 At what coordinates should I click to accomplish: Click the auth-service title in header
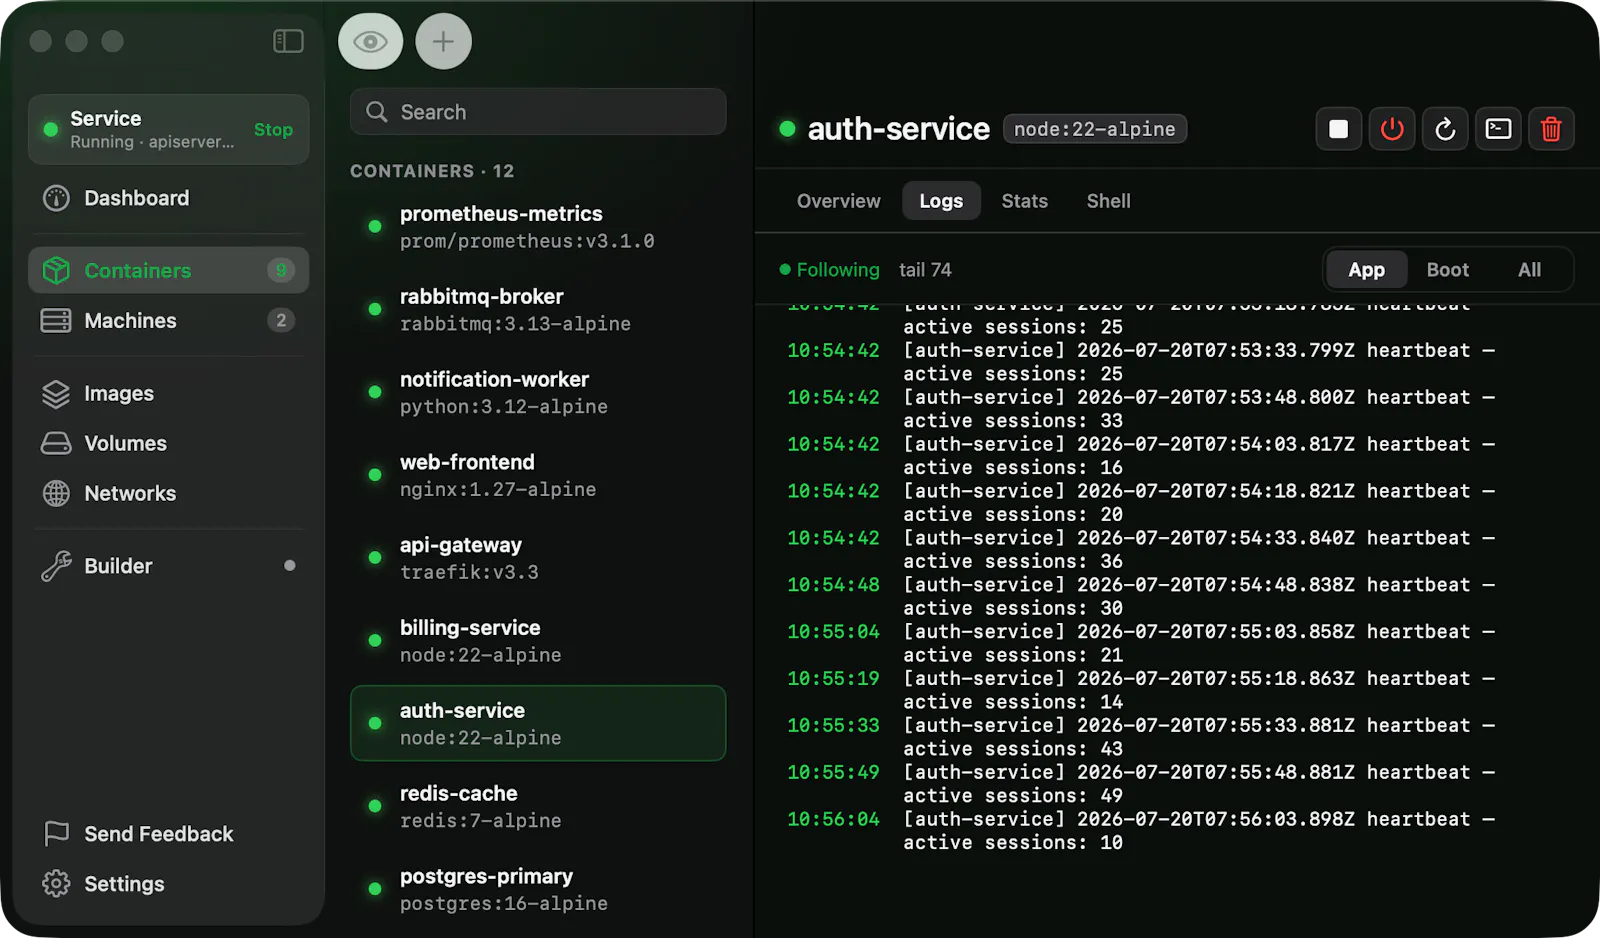(898, 129)
